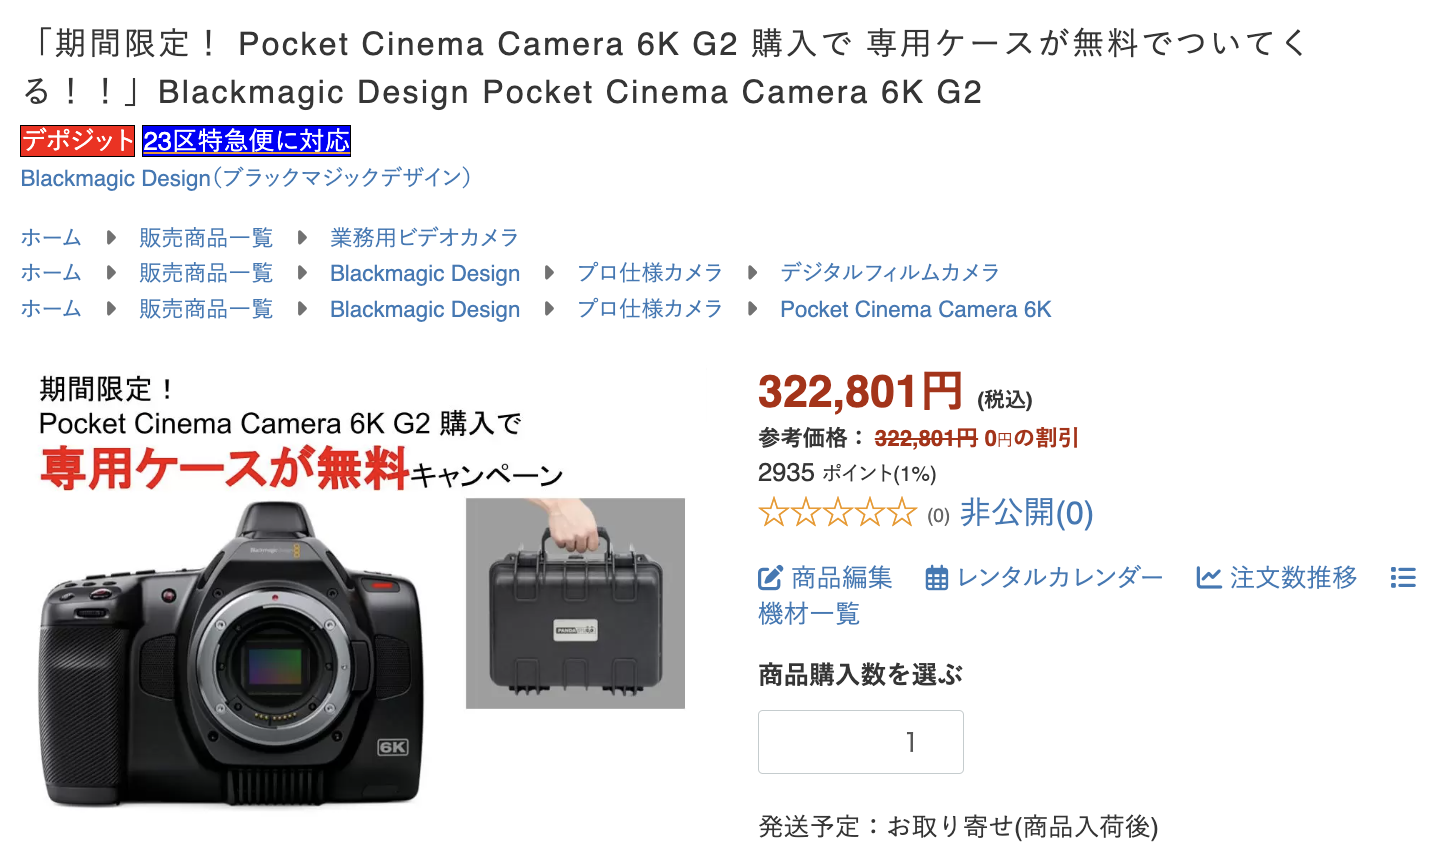Open the レンタルカレンダー calendar icon

click(936, 578)
